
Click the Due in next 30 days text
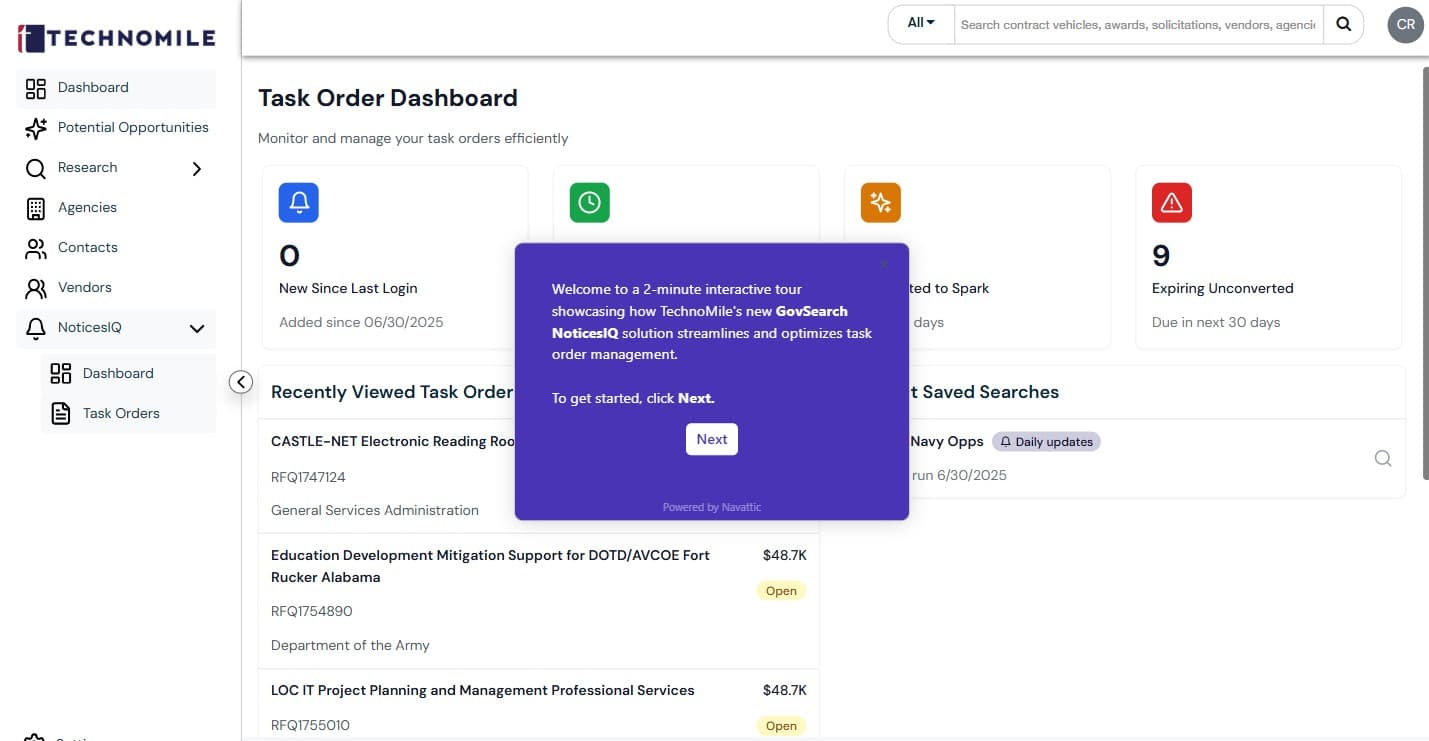coord(1216,322)
